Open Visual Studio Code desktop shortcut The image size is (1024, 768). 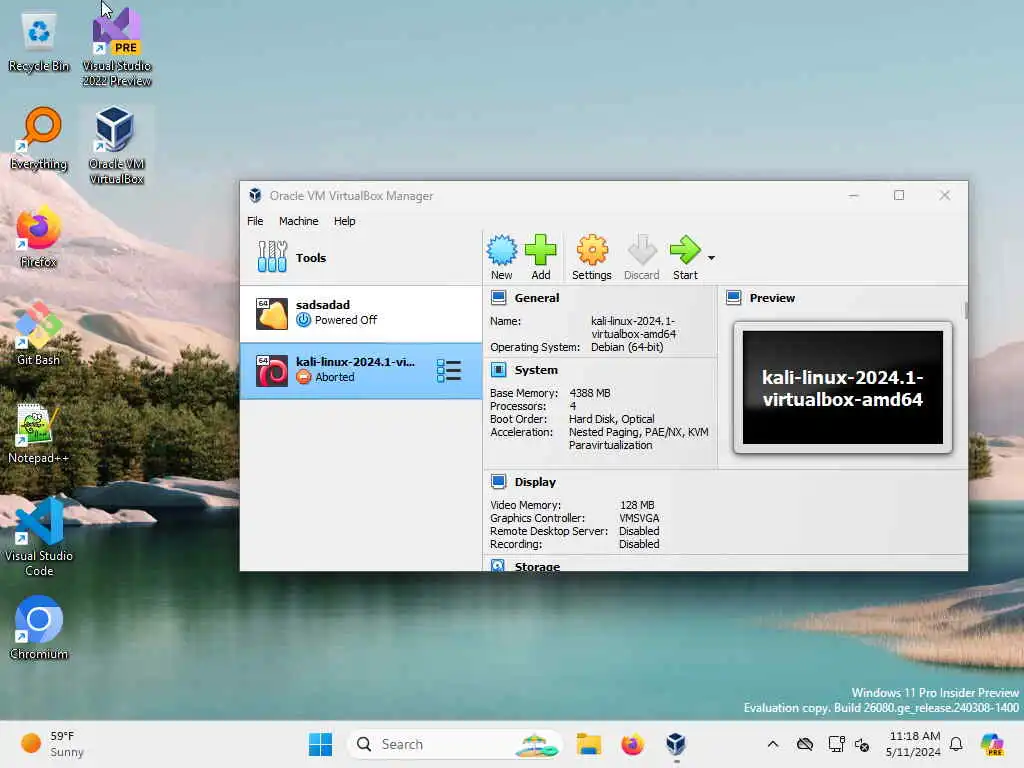(39, 537)
